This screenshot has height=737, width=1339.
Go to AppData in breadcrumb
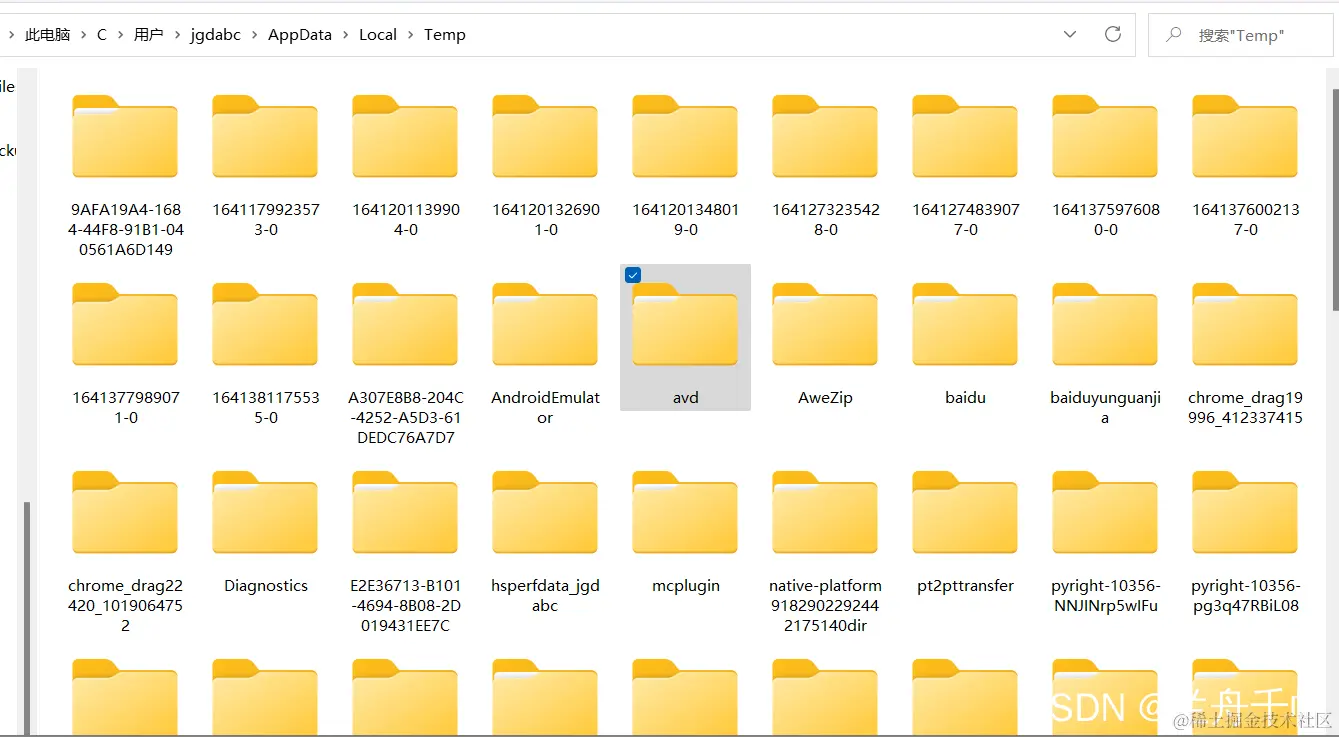click(300, 34)
